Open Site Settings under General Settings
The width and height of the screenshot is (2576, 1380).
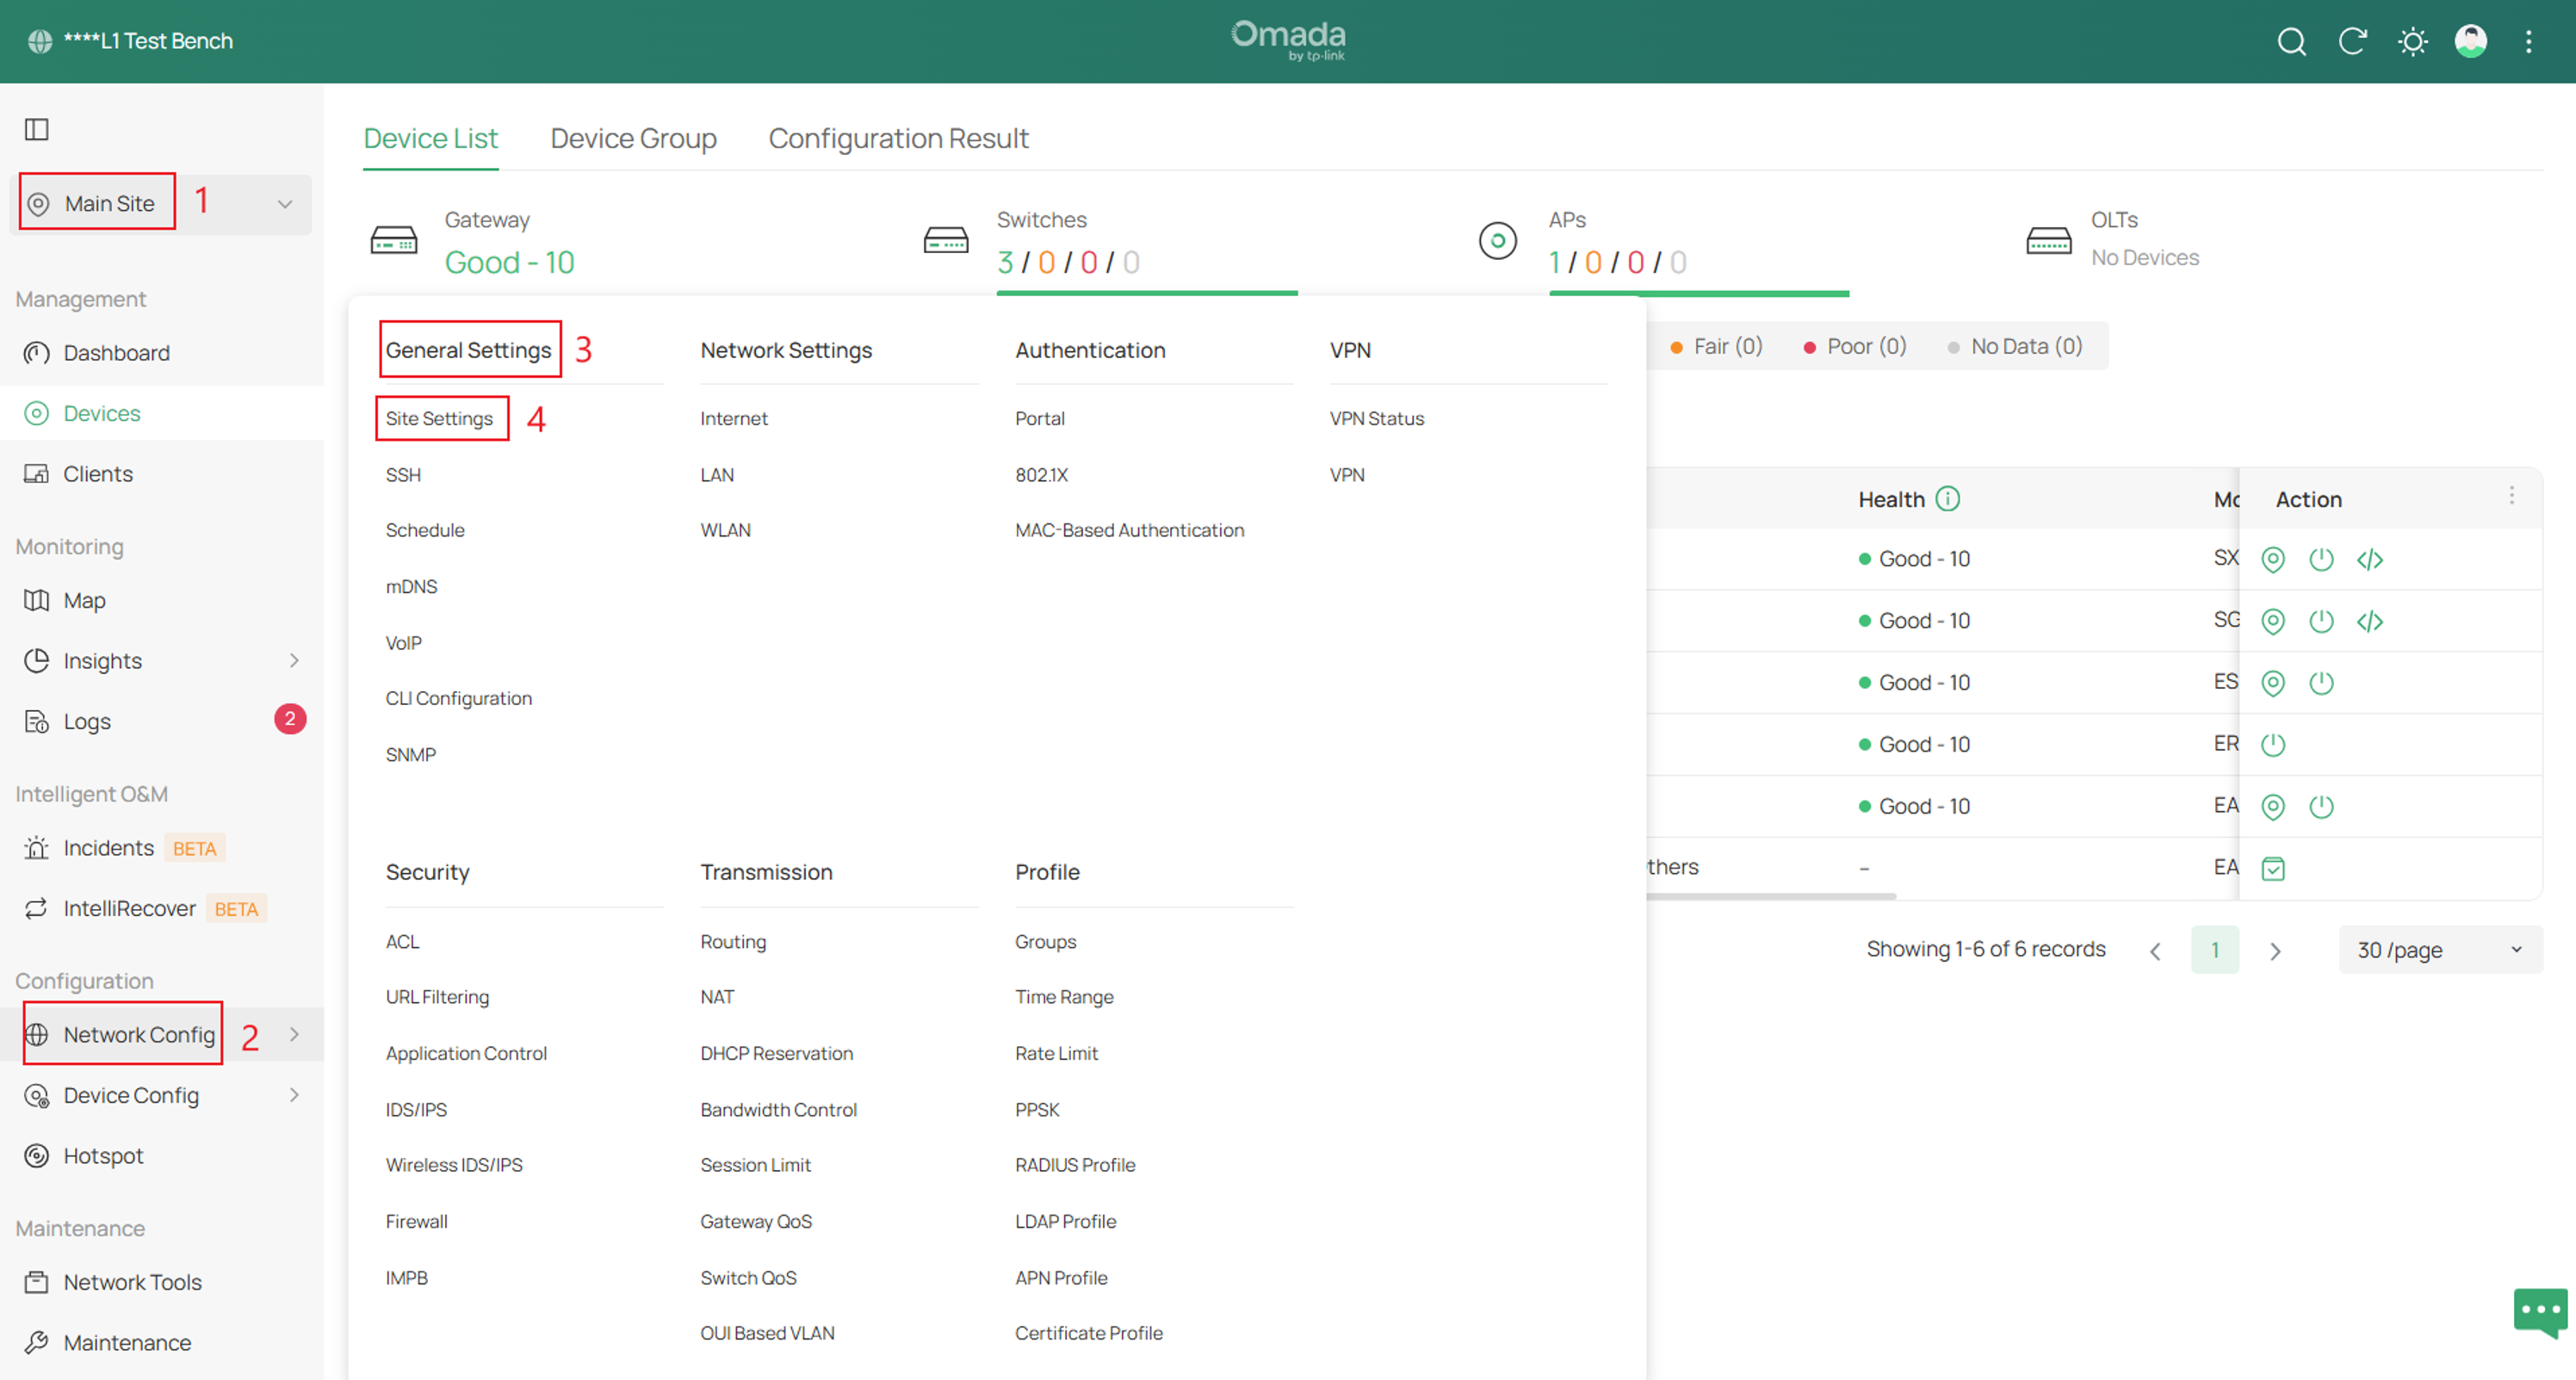439,418
